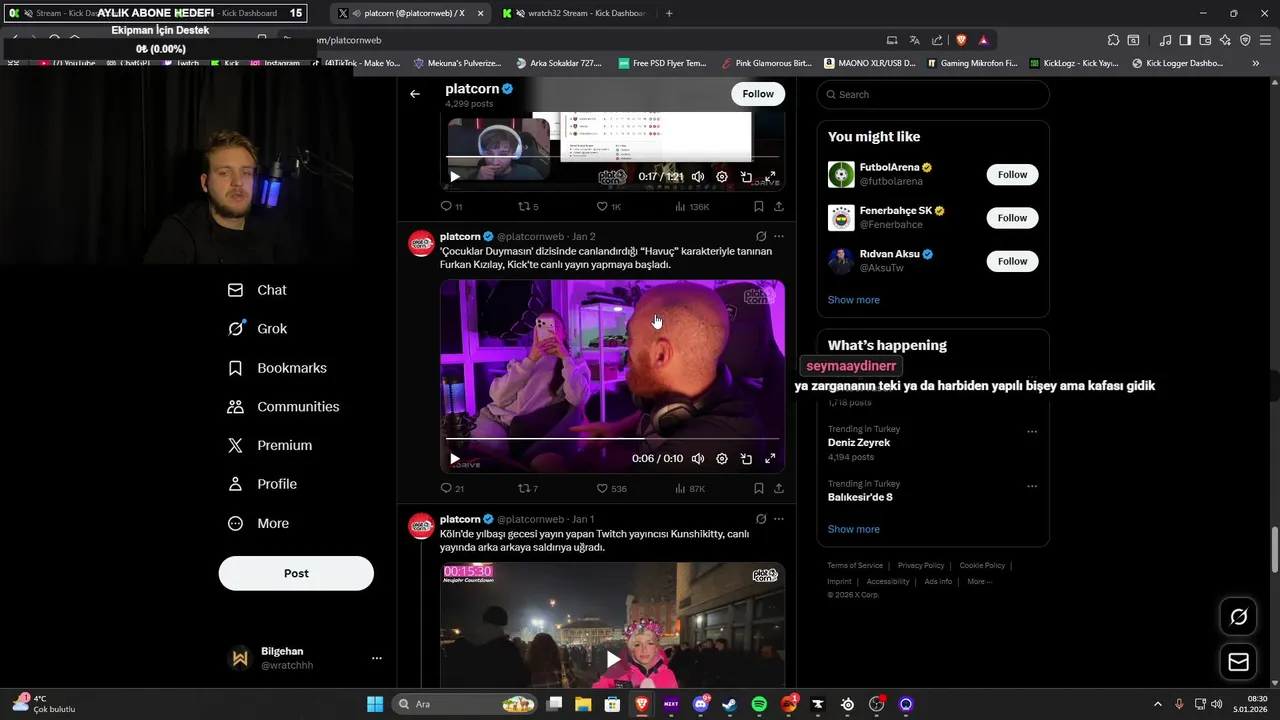Mute the 0:17 video at top
This screenshot has height=720, width=1280.
pos(698,177)
